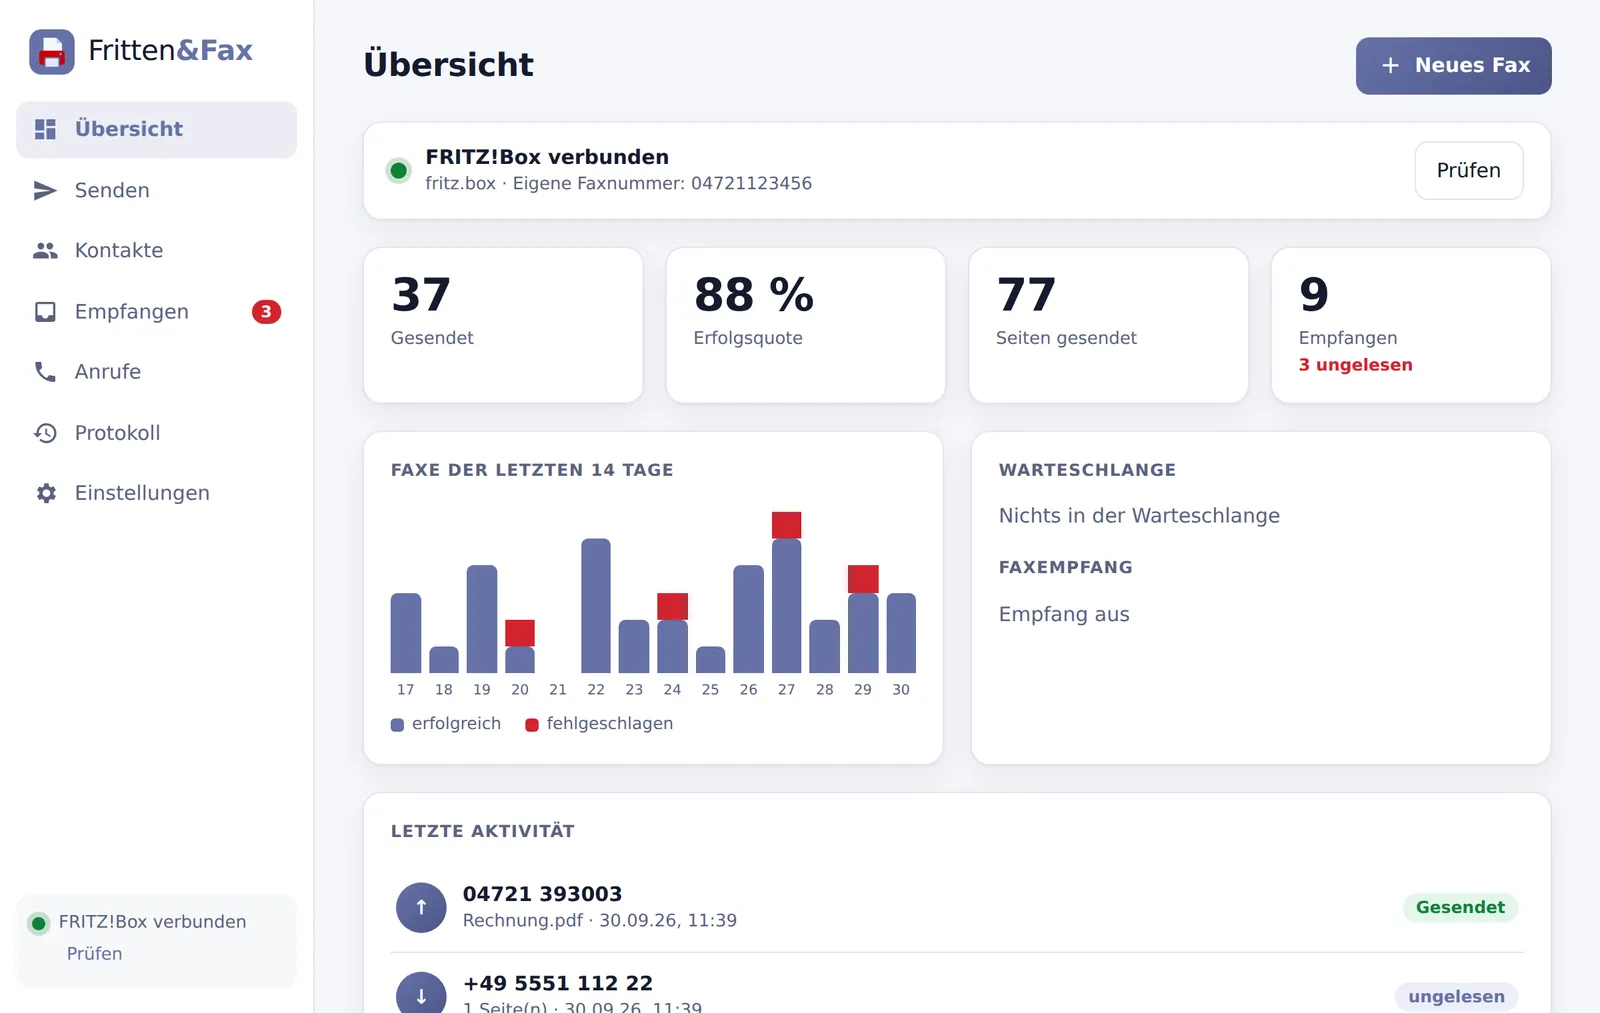
Task: Click the tallest blue bar for day 22
Action: point(596,606)
